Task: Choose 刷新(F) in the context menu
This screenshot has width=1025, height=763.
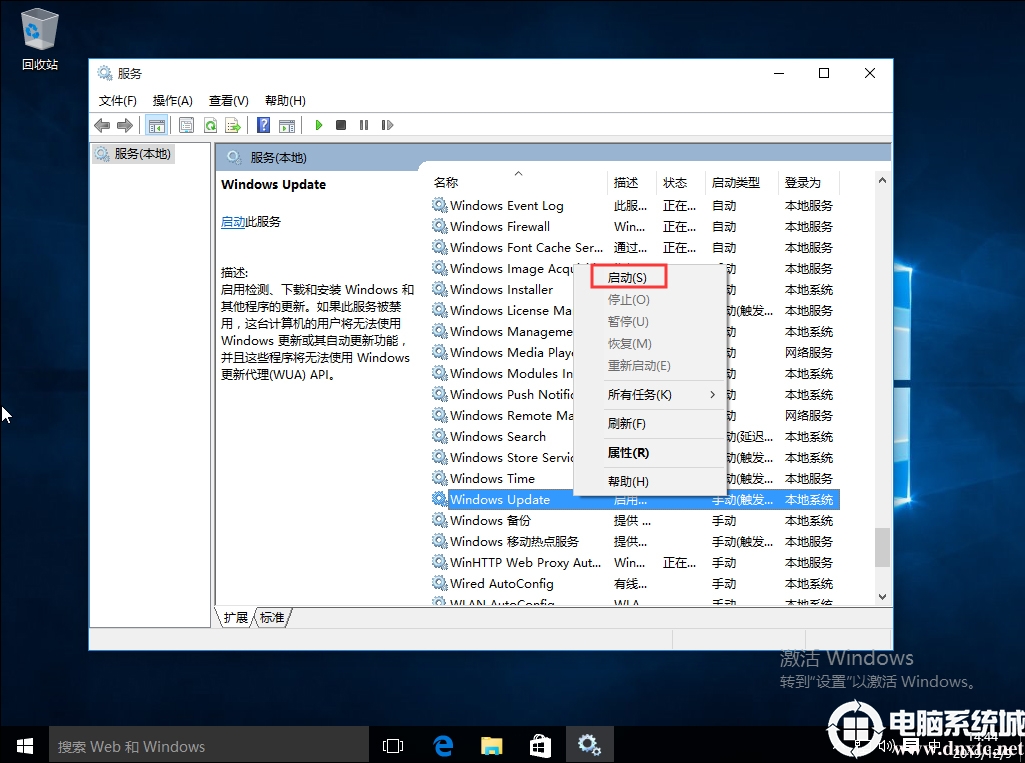Action: pyautogui.click(x=650, y=424)
